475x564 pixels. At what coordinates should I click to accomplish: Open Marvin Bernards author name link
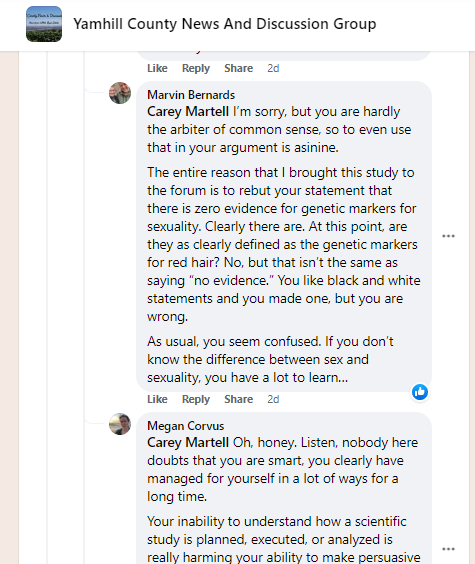(x=191, y=95)
